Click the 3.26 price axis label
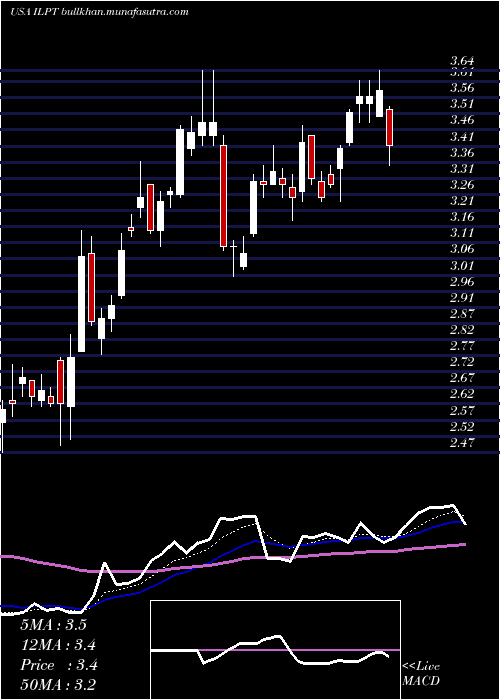This screenshot has width=500, height=700. (x=462, y=184)
